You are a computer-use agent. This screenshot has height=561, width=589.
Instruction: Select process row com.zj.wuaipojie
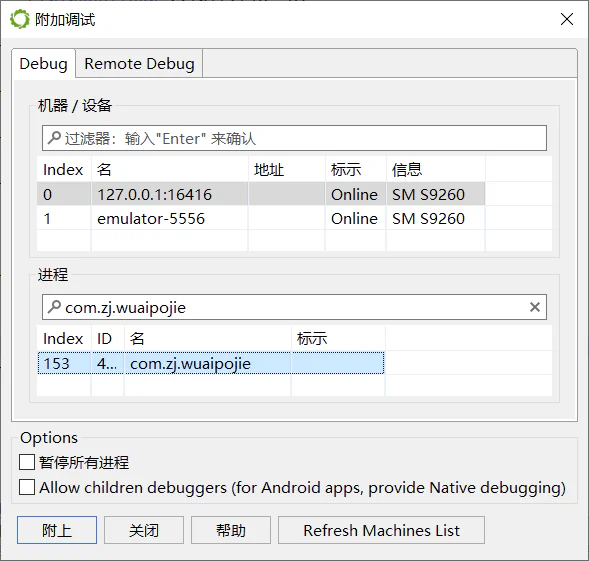point(211,363)
